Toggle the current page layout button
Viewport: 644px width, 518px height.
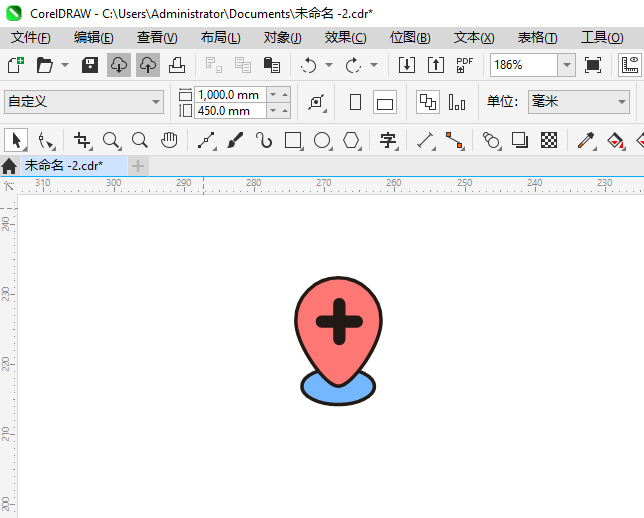[x=457, y=102]
